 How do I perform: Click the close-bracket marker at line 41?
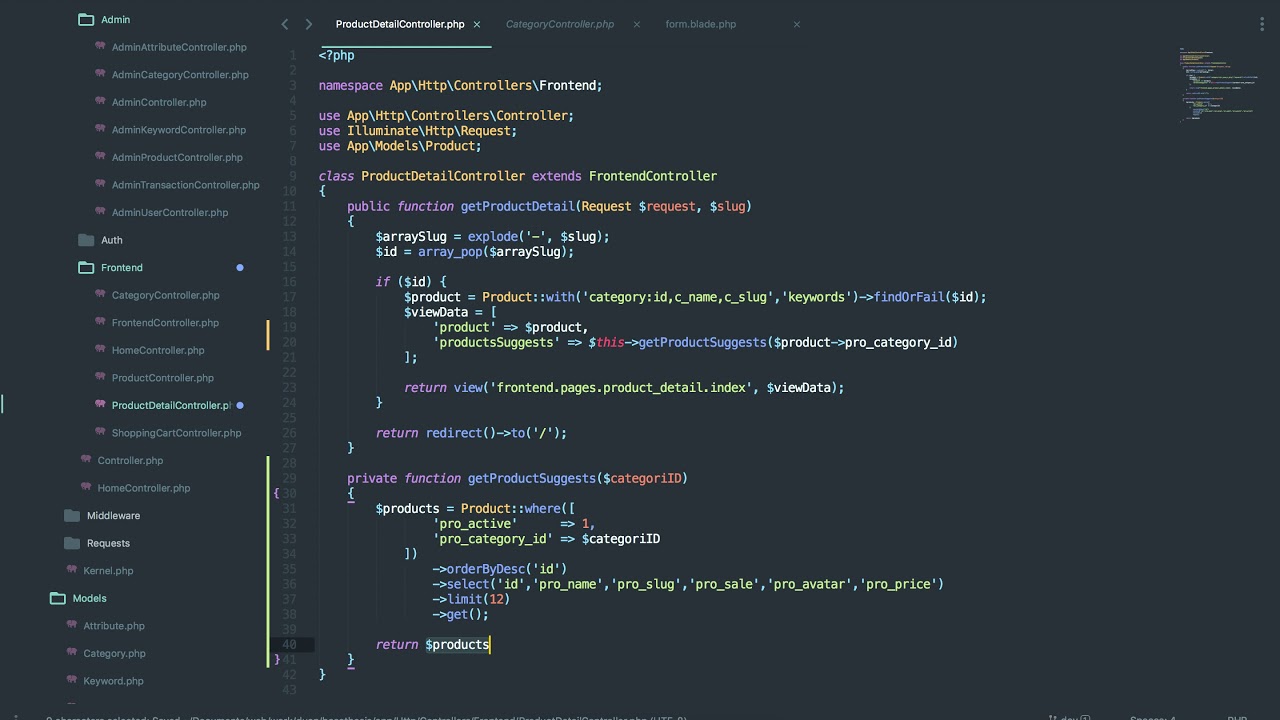pos(277,659)
